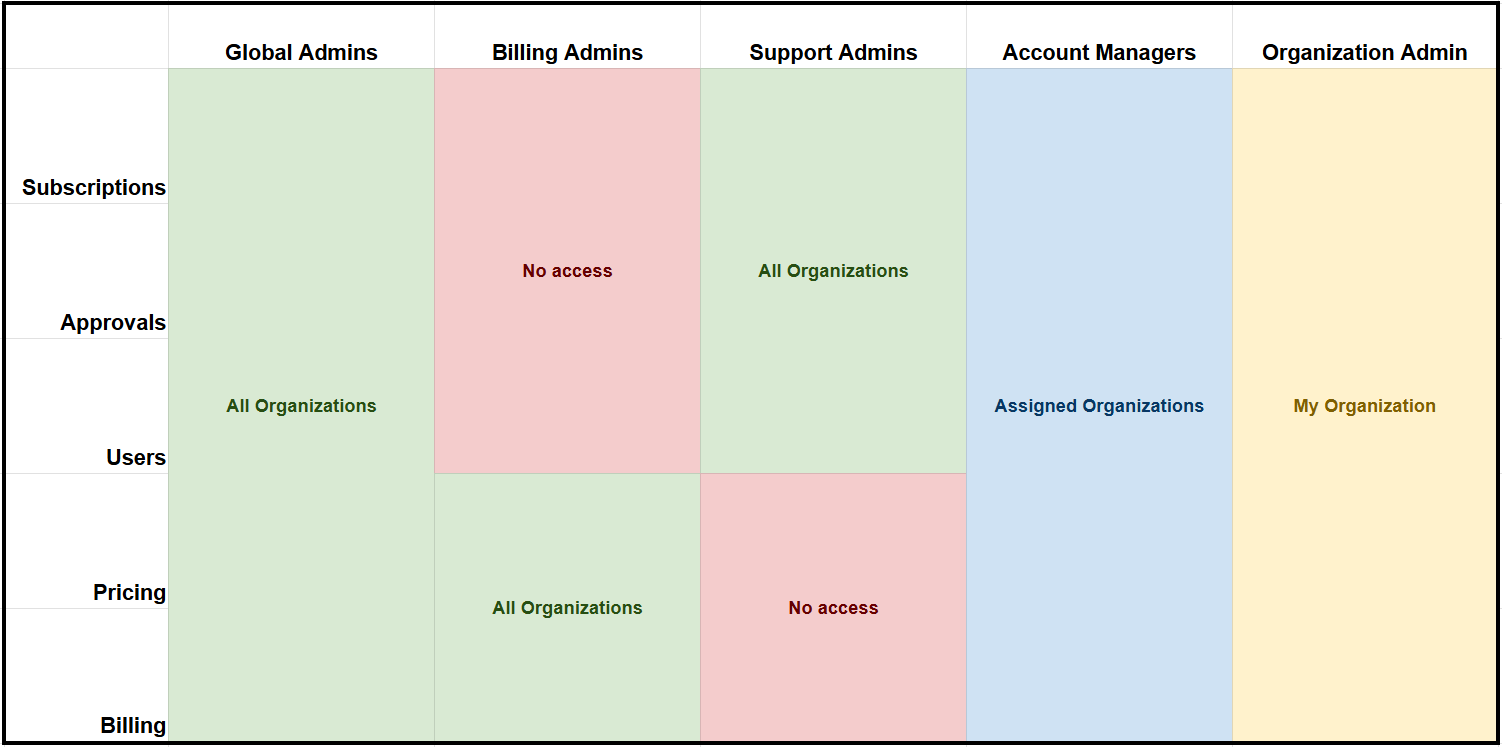
Task: Select the Billing row label
Action: click(x=133, y=725)
